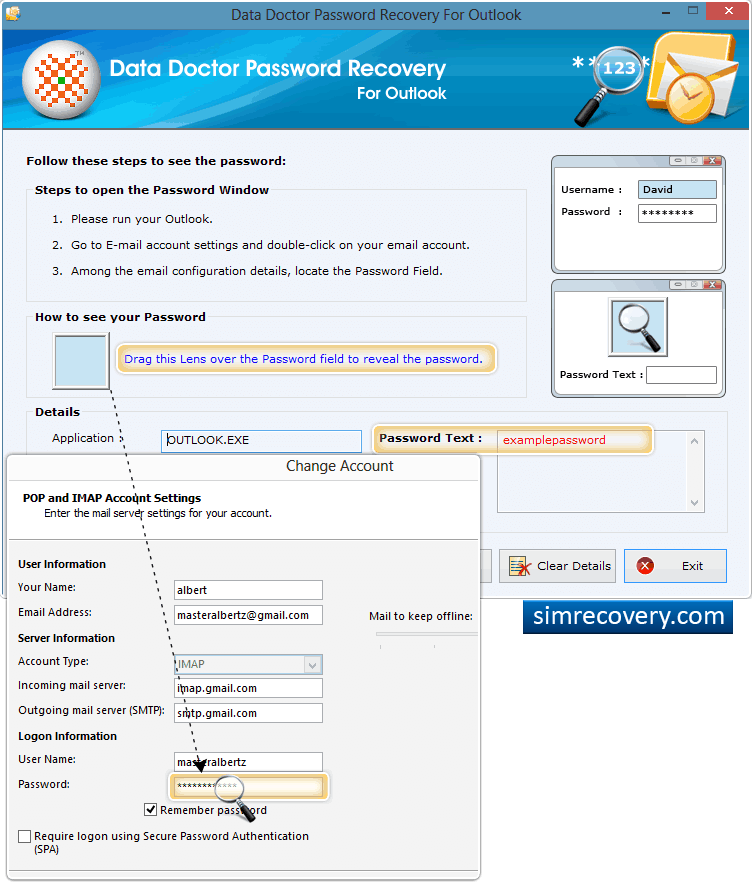This screenshot has height=882, width=752.
Task: Click the Outlook envelope clock icon
Action: [x=691, y=78]
